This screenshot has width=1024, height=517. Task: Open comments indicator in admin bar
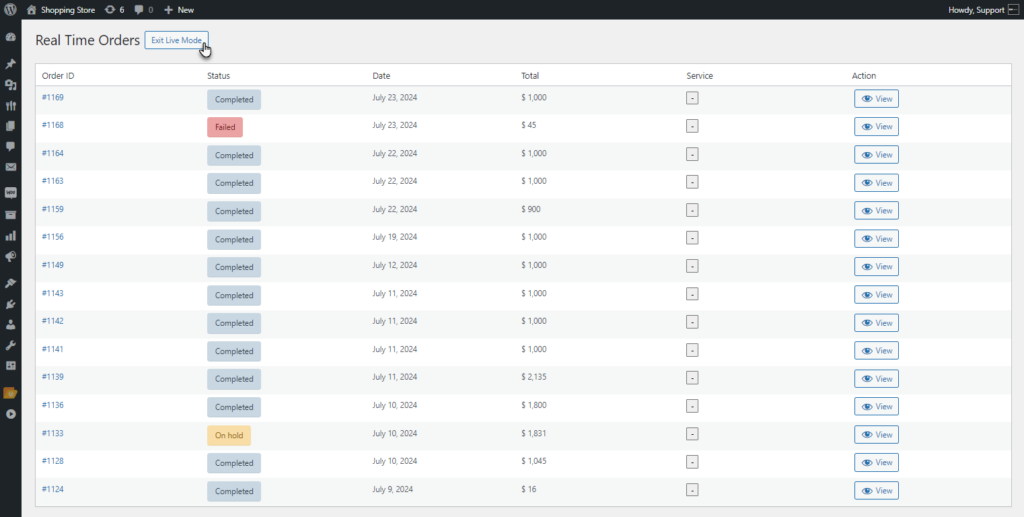144,10
